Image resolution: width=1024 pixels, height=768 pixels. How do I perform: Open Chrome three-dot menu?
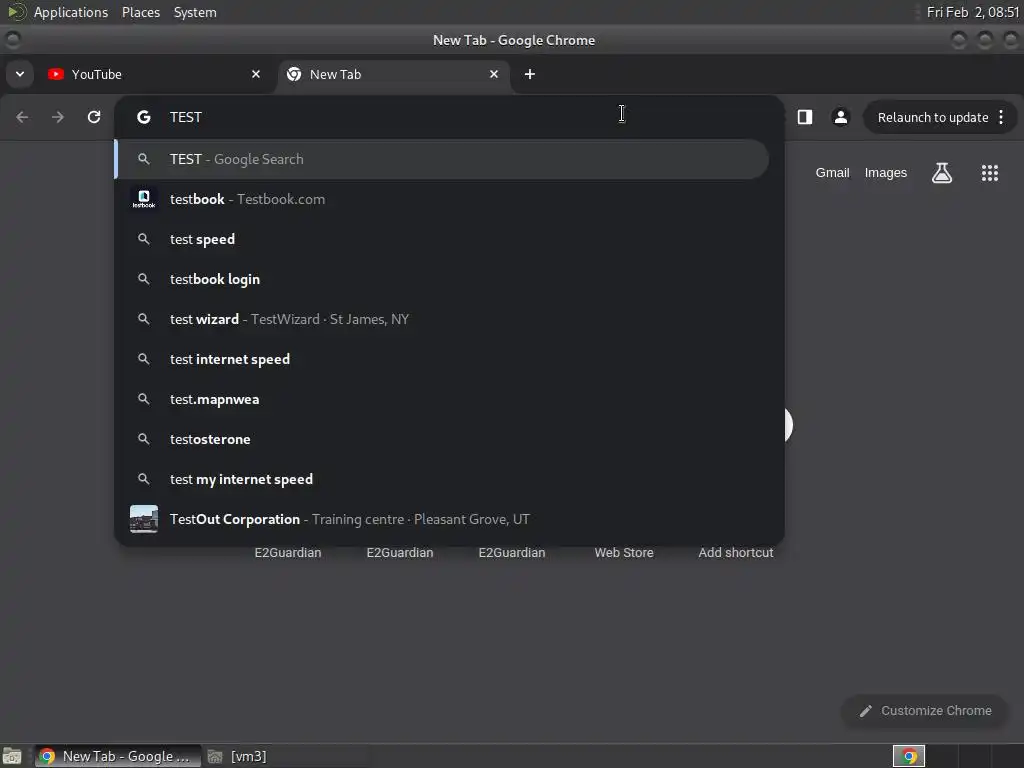click(x=1001, y=118)
